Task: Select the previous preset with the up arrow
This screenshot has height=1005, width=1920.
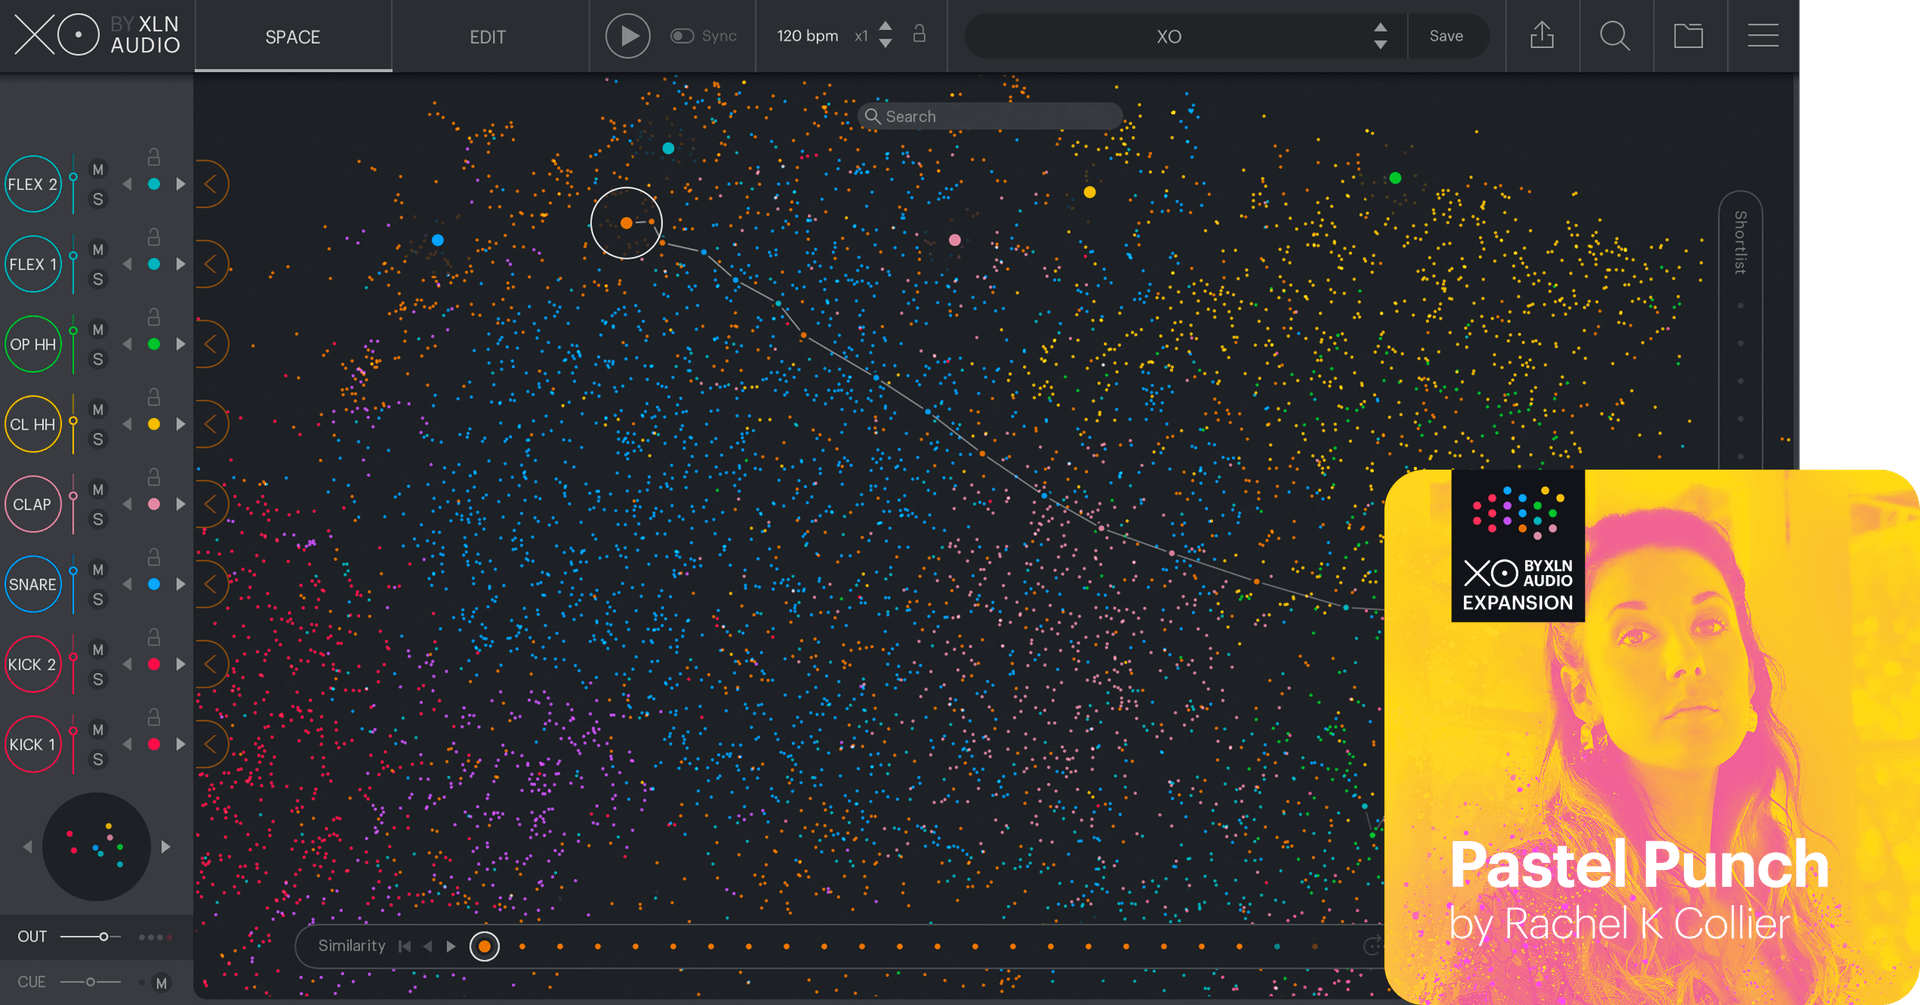Action: [1380, 28]
